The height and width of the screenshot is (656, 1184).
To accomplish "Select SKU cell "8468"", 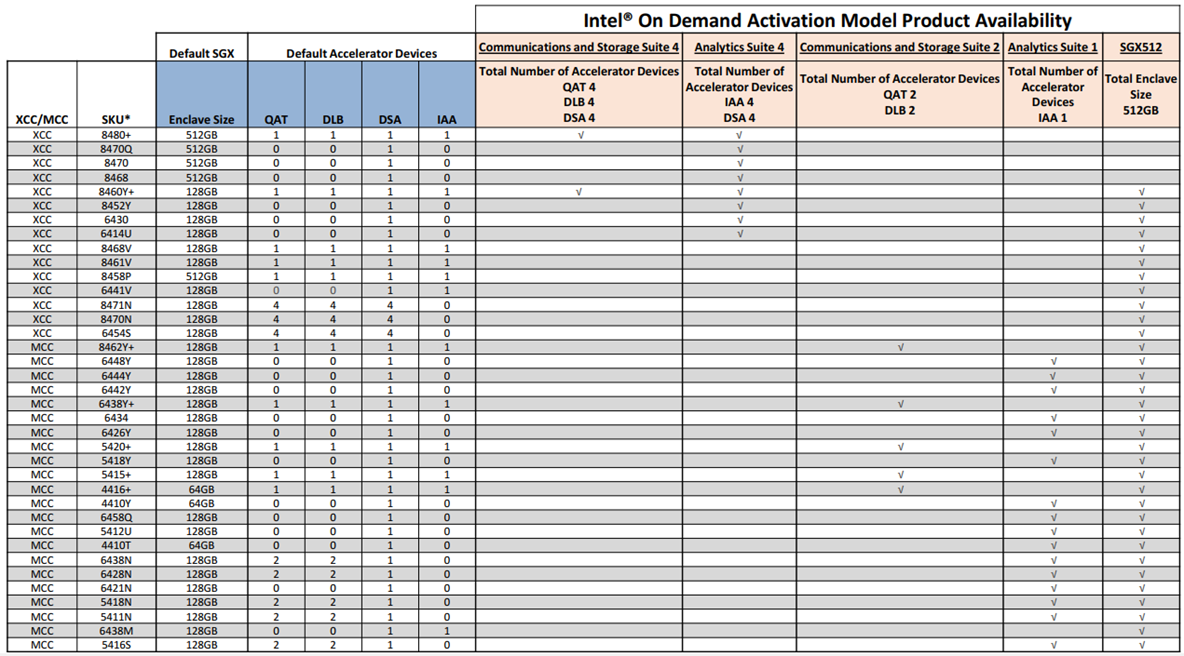I will tap(116, 177).
